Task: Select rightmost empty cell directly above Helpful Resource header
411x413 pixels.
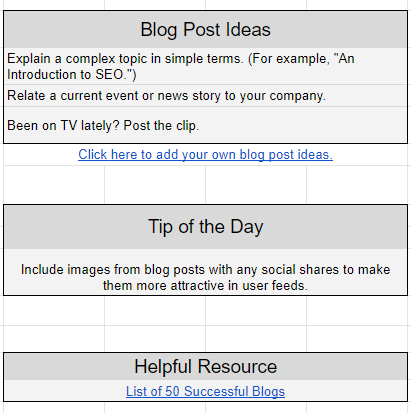Action: click(357, 338)
